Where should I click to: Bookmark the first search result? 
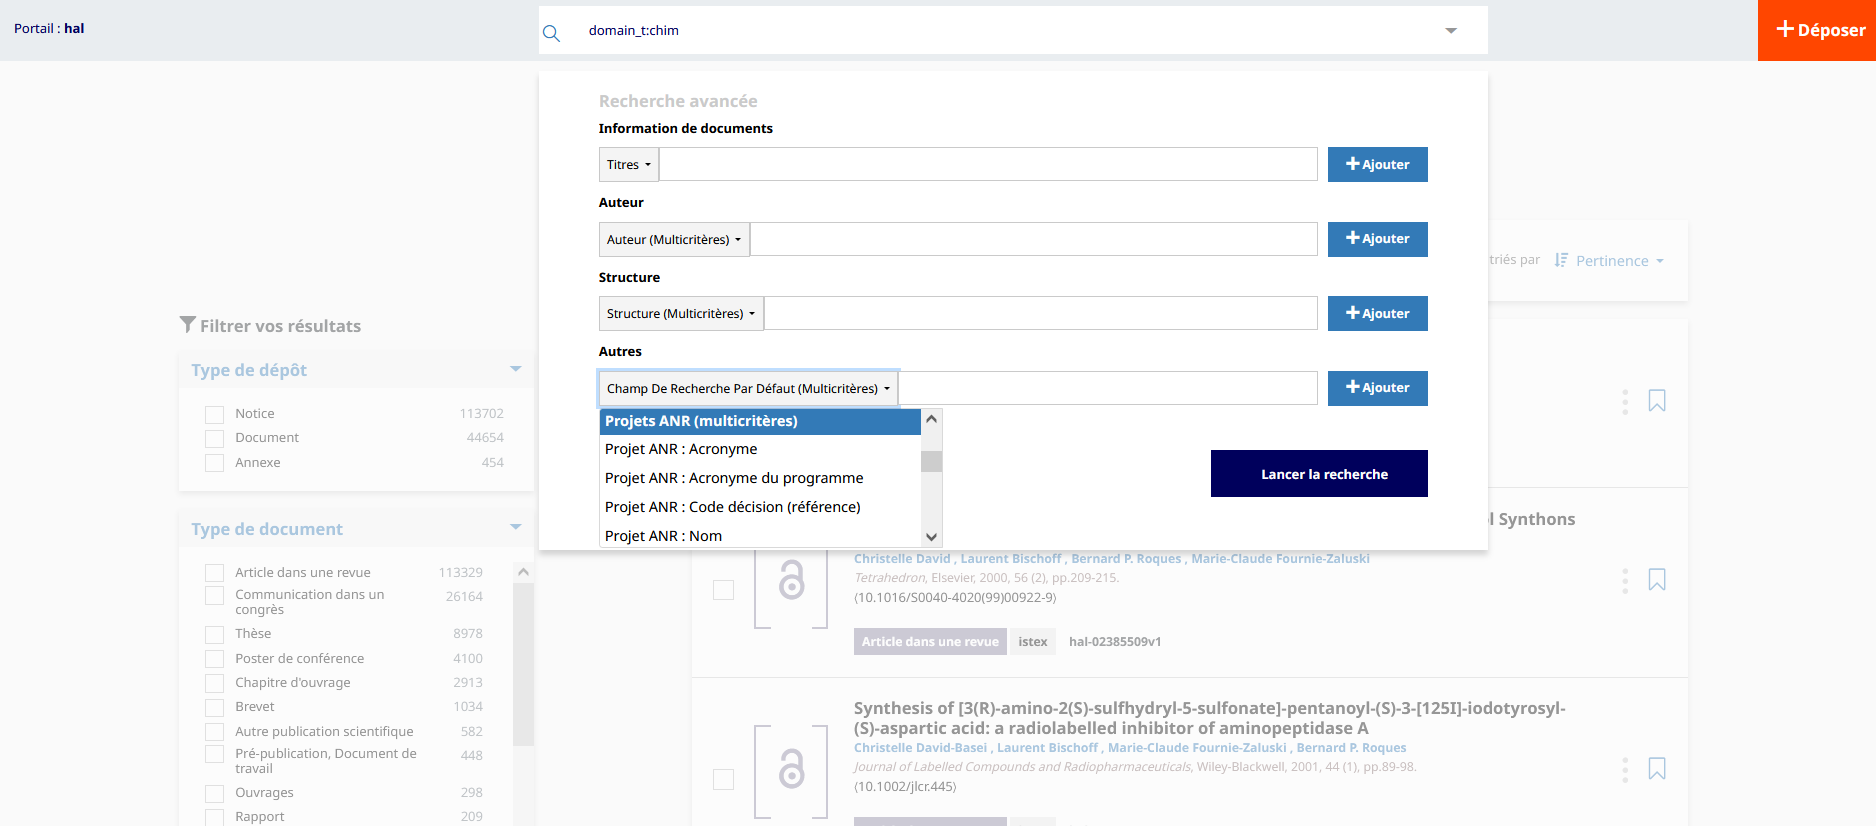pyautogui.click(x=1657, y=401)
